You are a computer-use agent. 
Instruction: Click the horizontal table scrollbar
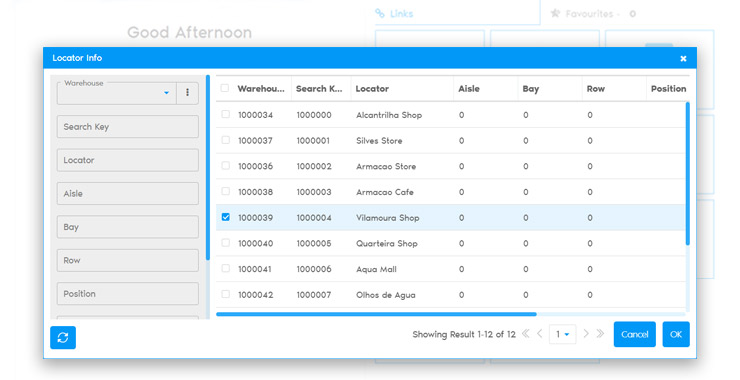coord(376,314)
